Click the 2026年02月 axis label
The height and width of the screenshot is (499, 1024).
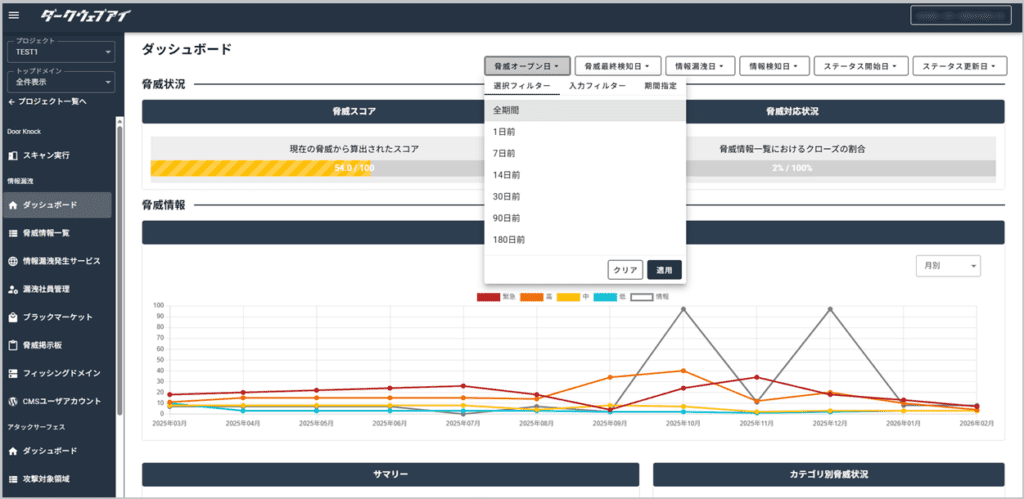point(977,423)
